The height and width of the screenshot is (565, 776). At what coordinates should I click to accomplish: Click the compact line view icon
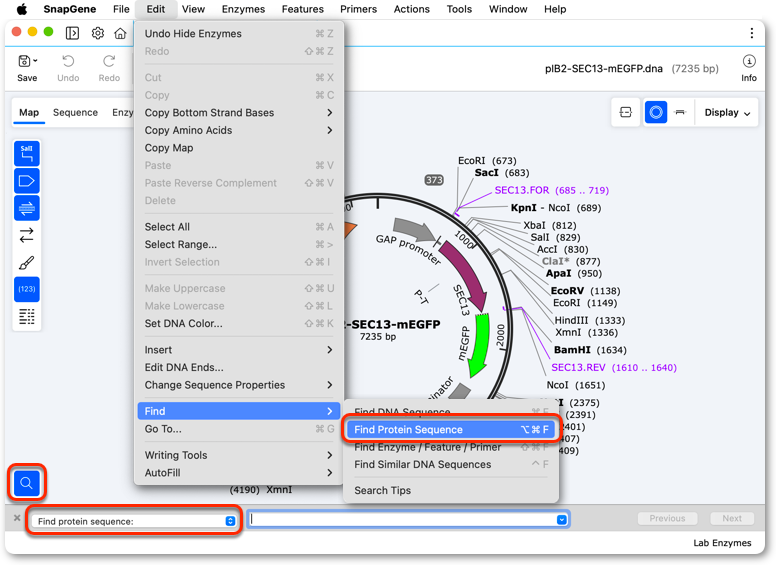tap(680, 112)
